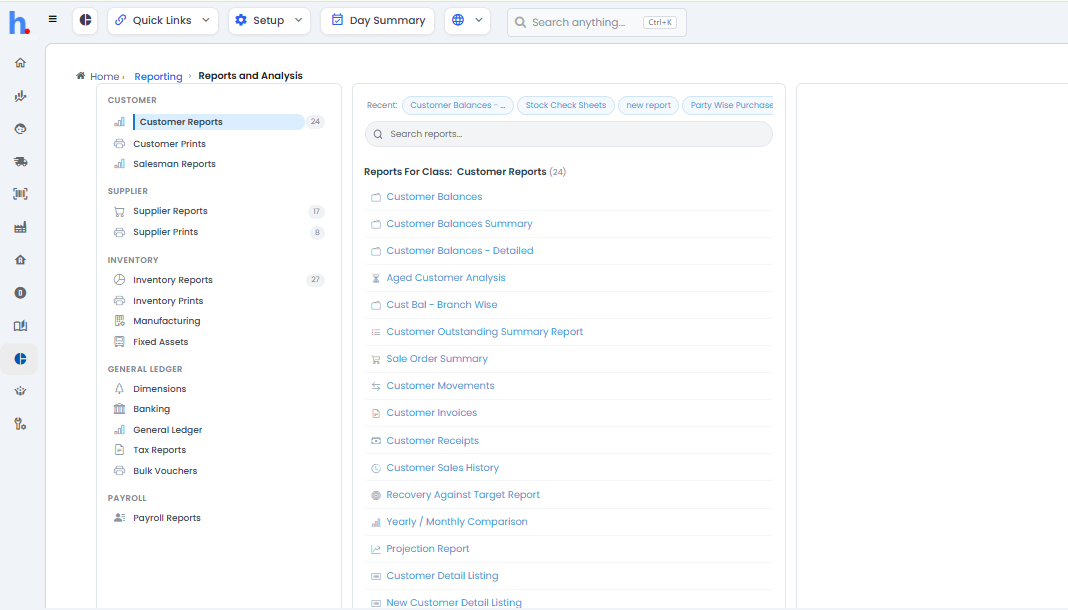Click the barcode scanner icon in sidebar

(x=20, y=194)
